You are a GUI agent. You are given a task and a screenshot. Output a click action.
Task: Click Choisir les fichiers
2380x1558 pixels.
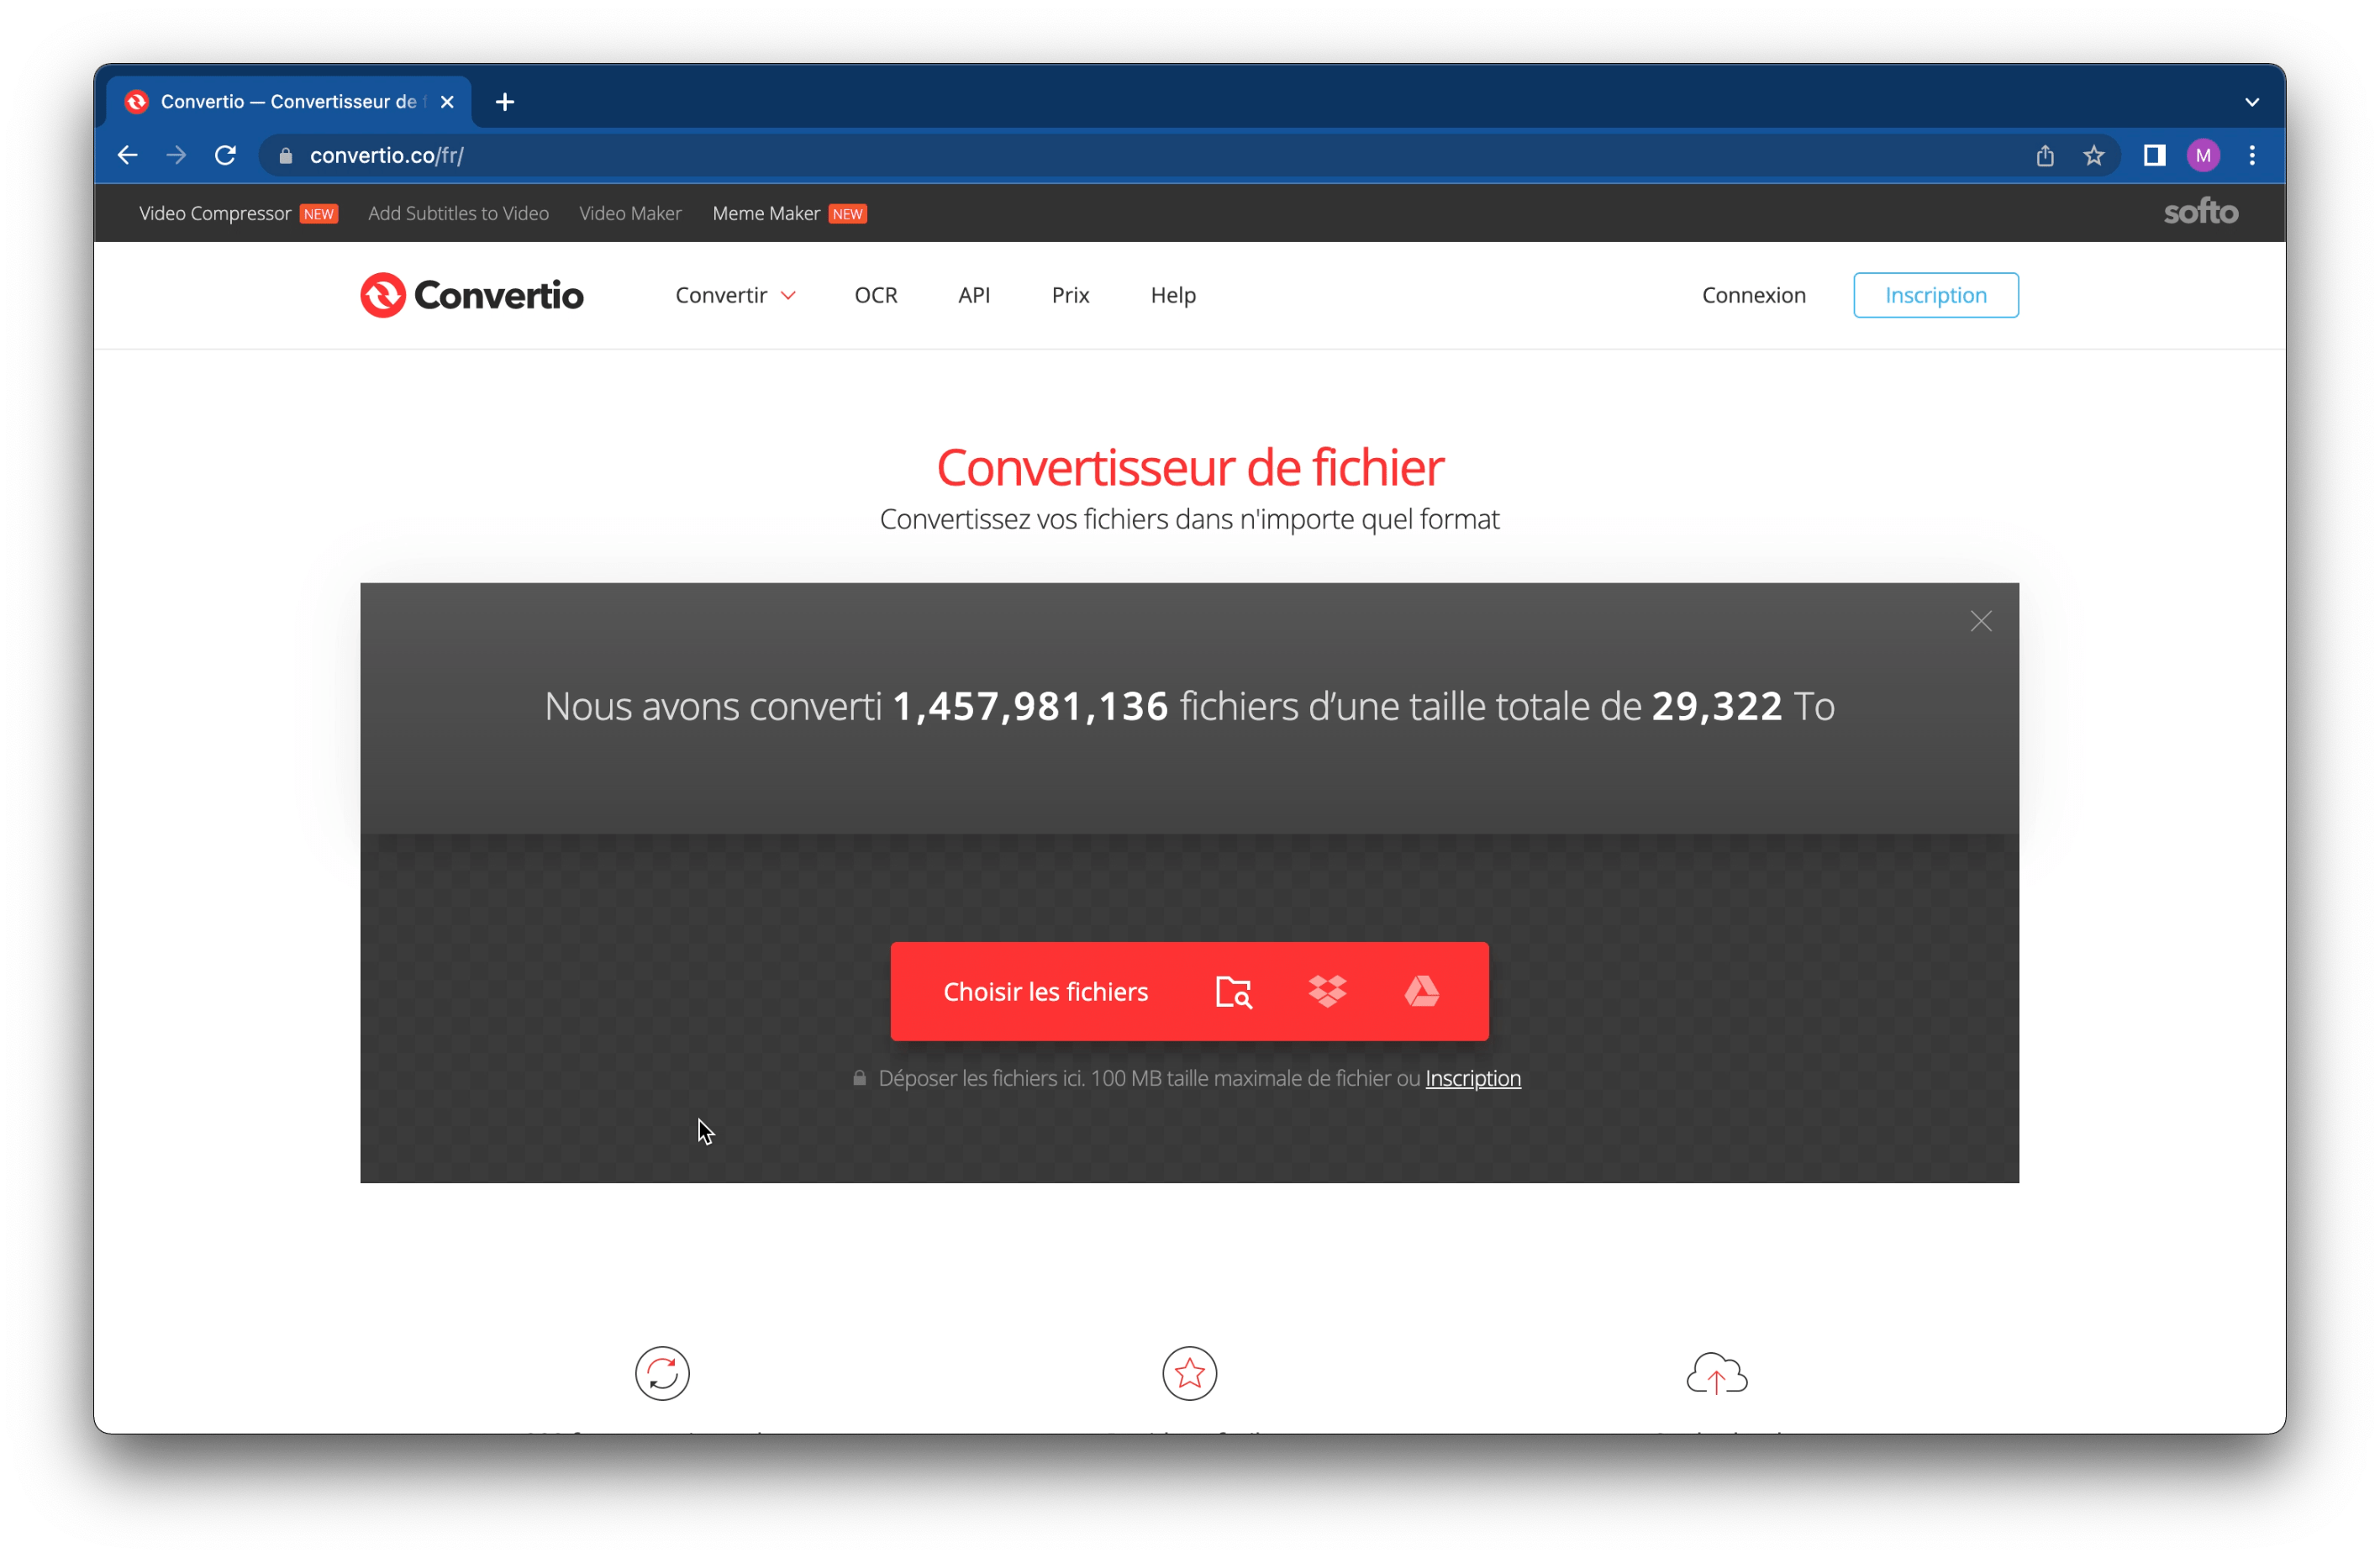pyautogui.click(x=1045, y=991)
